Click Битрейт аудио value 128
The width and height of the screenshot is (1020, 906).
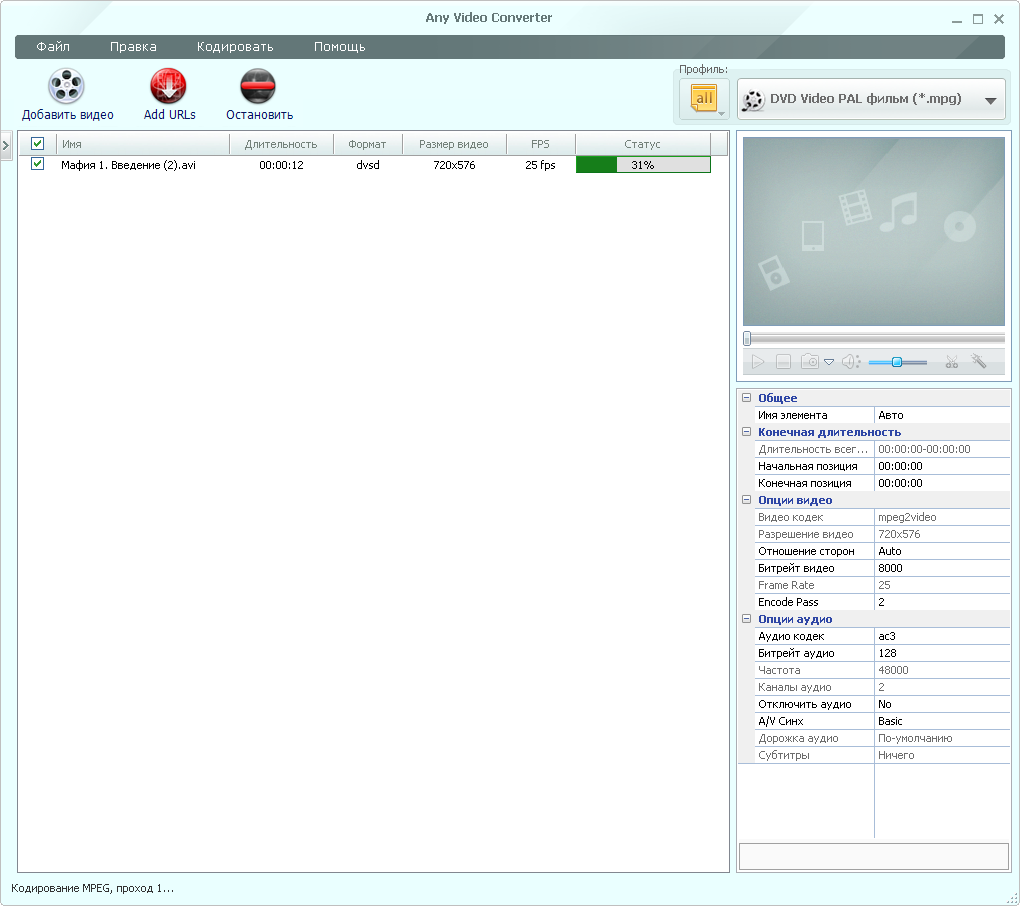coord(942,653)
